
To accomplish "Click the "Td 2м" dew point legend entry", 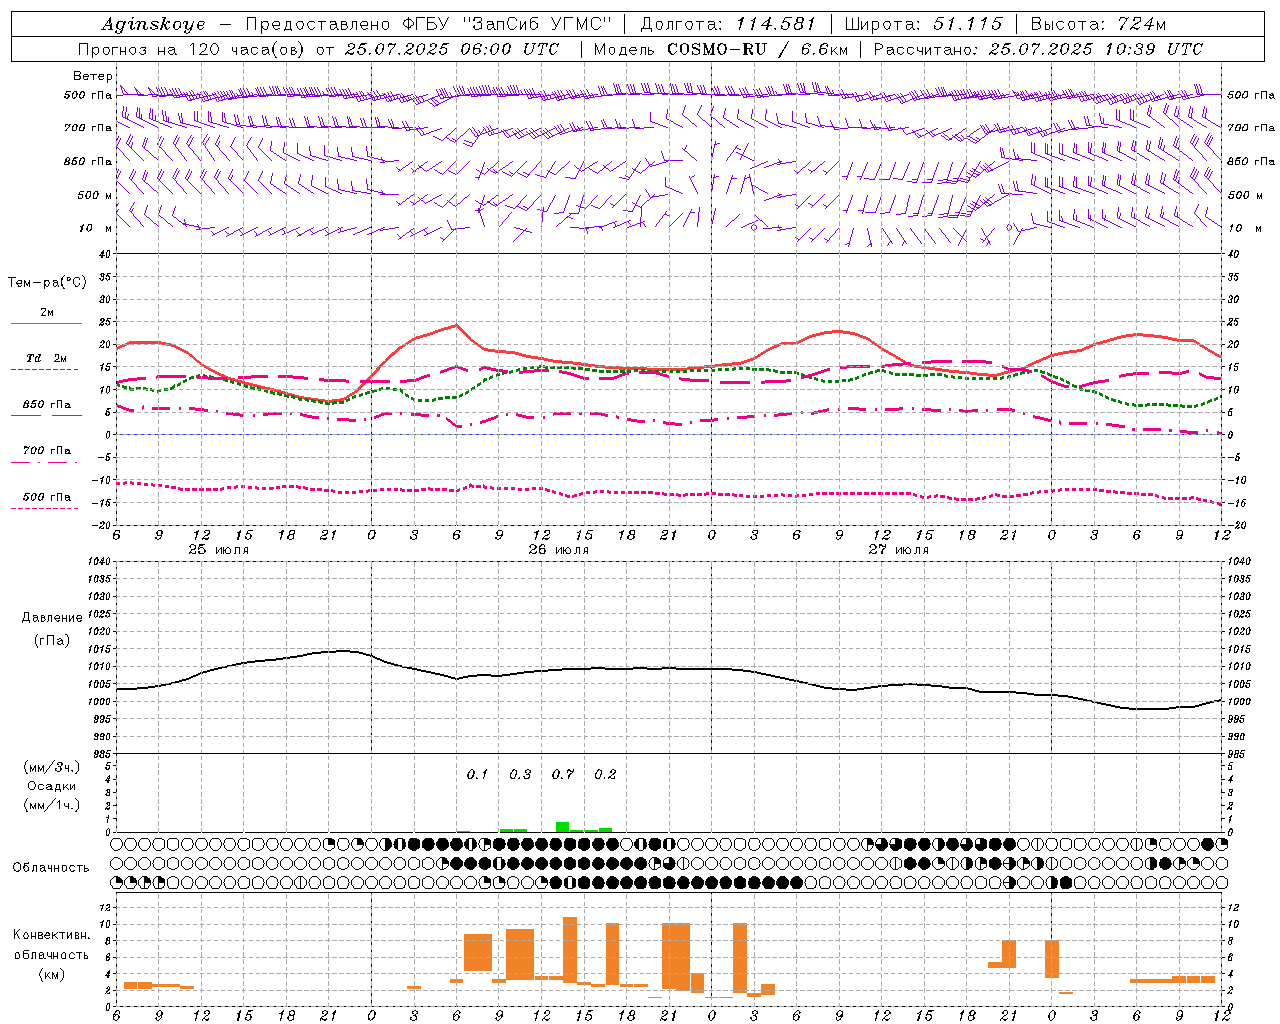I will point(46,358).
